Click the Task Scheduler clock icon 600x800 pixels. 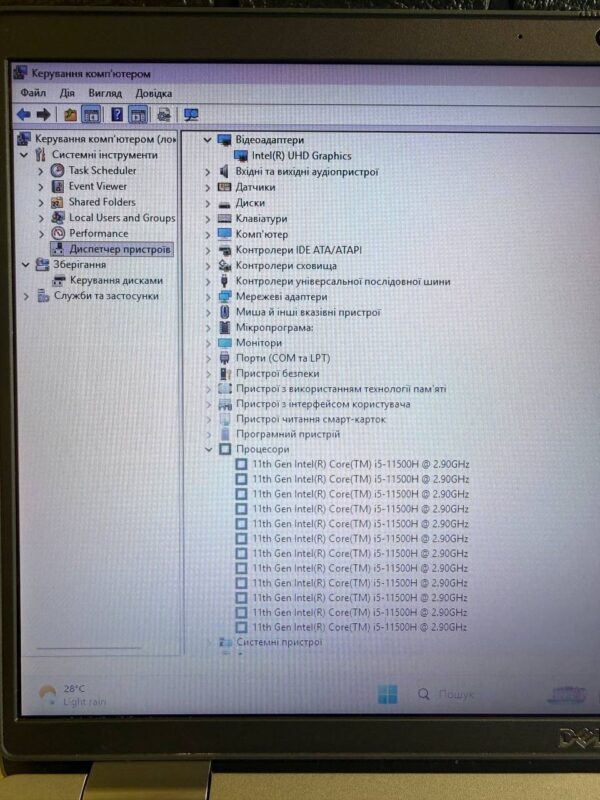click(57, 170)
